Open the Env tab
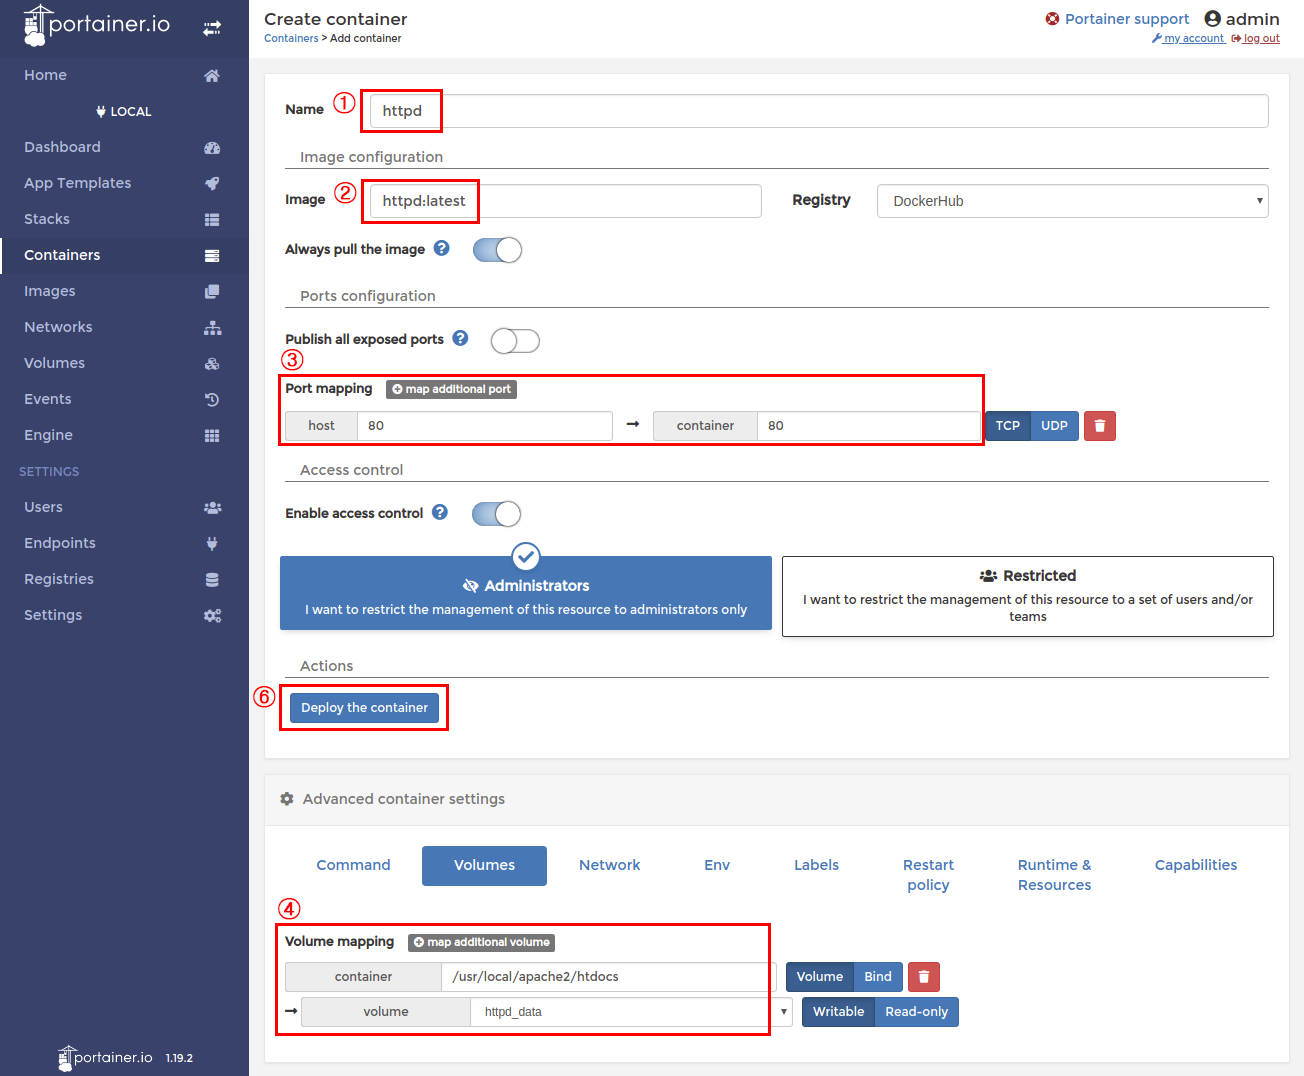Image resolution: width=1304 pixels, height=1076 pixels. click(x=717, y=865)
